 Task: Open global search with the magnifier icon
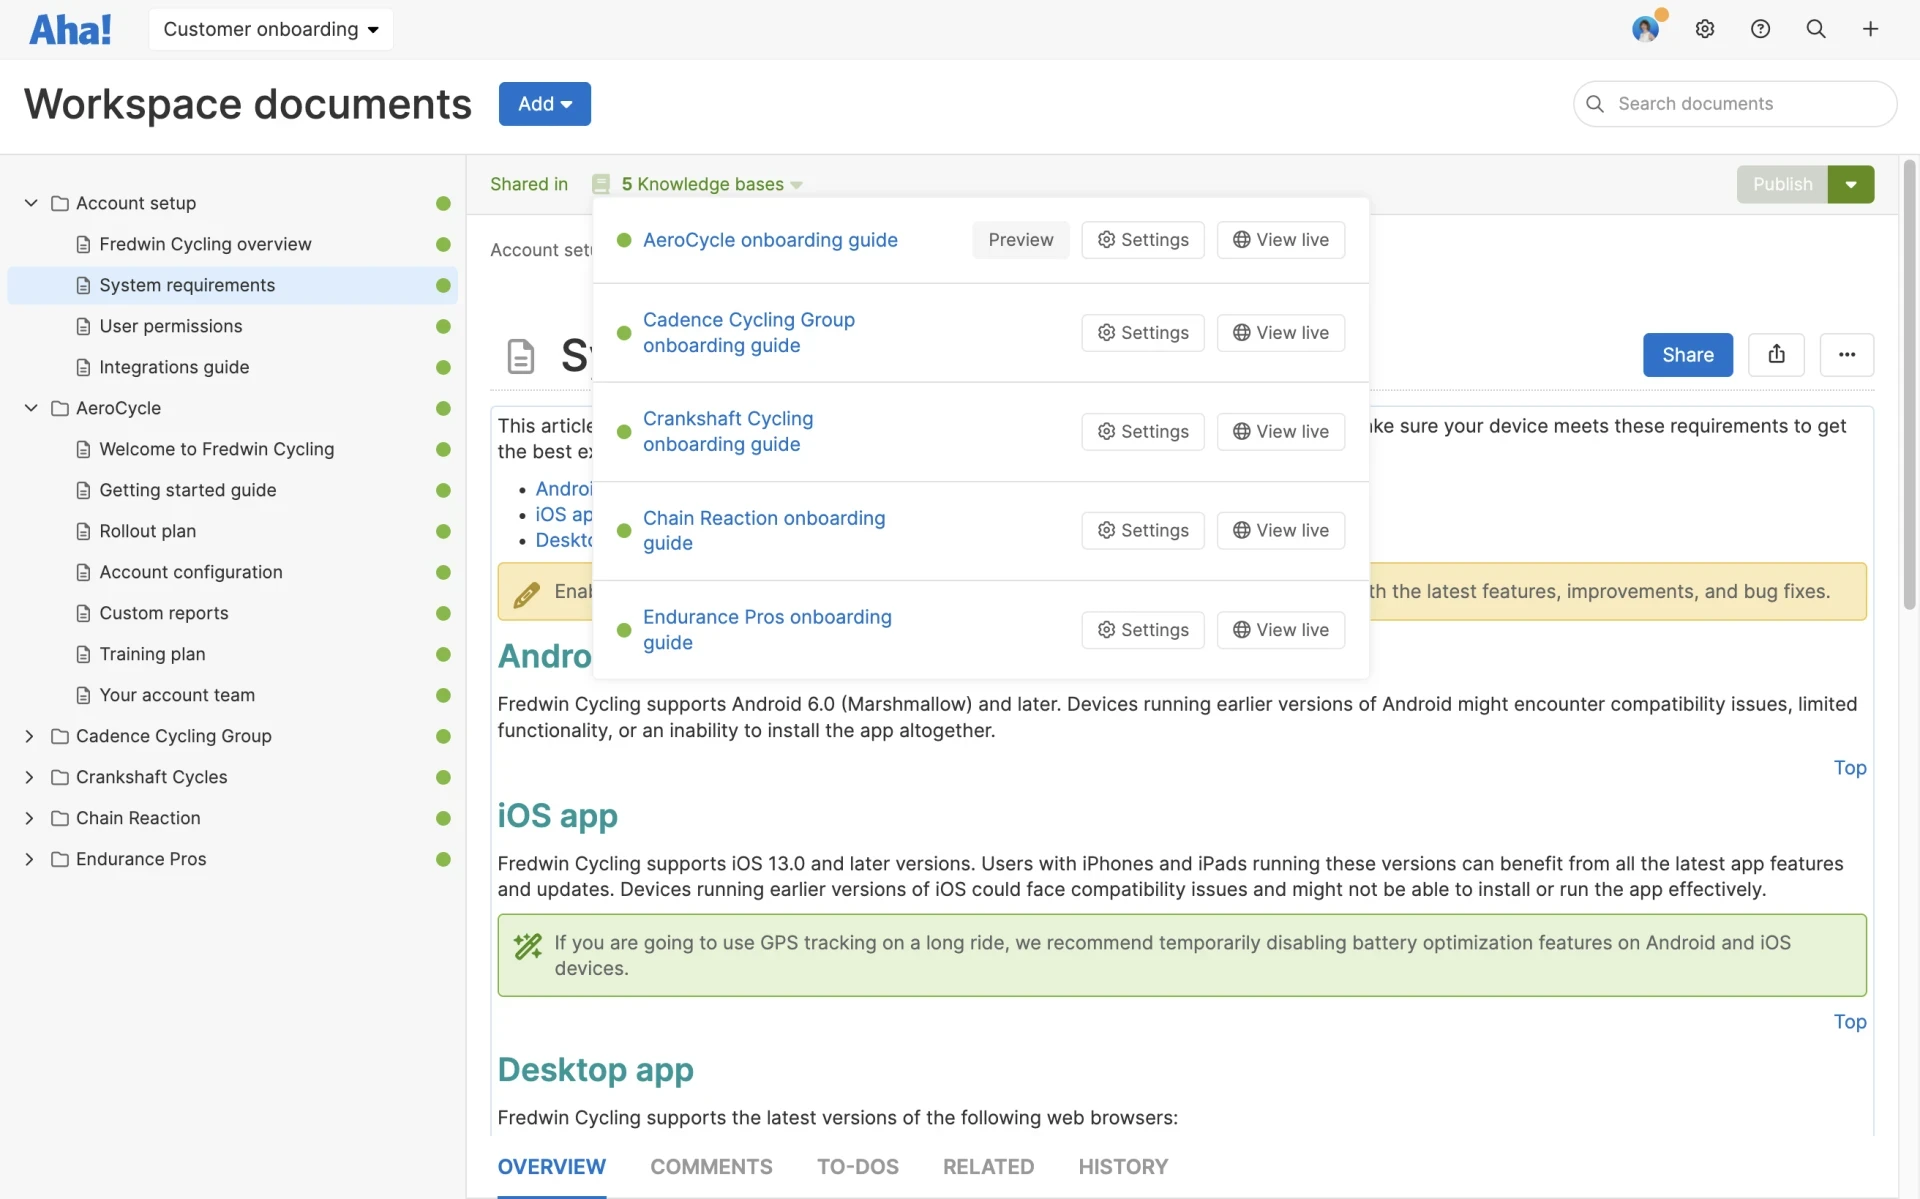[1815, 29]
